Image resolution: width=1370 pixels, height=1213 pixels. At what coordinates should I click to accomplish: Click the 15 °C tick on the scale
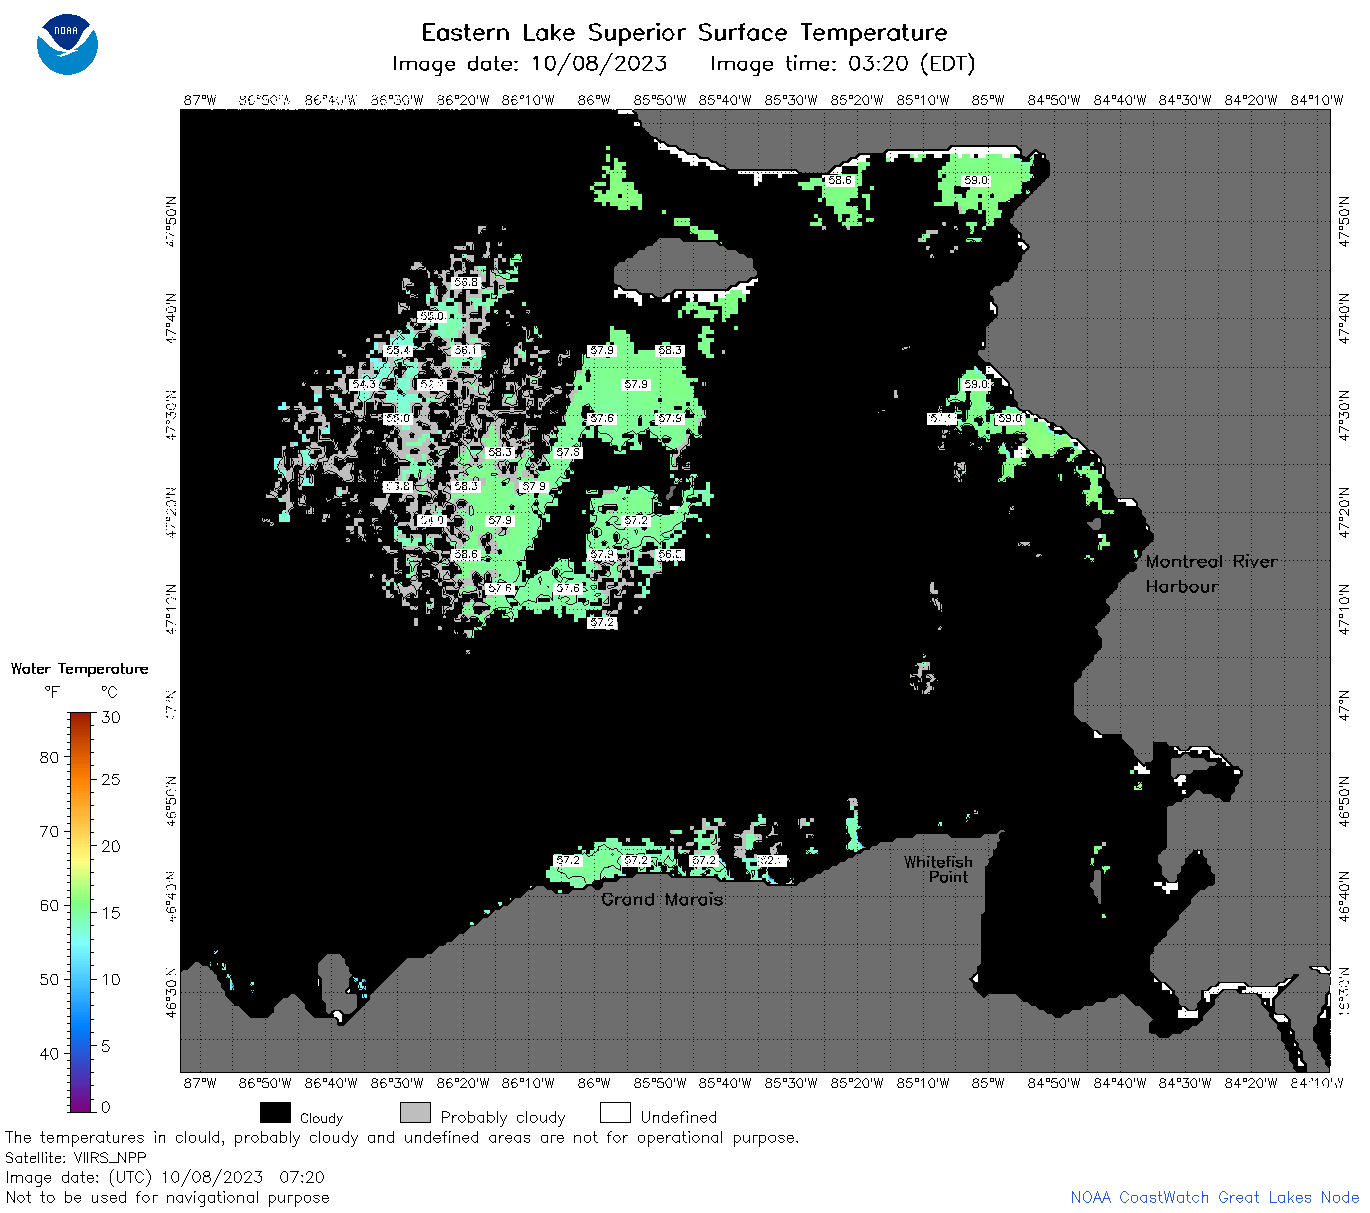point(111,913)
